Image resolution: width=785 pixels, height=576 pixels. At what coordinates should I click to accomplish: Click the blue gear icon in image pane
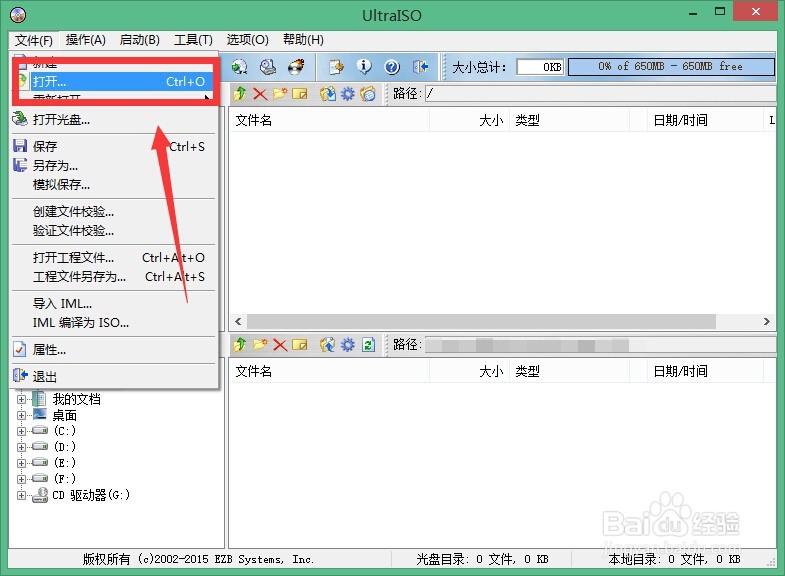(347, 94)
